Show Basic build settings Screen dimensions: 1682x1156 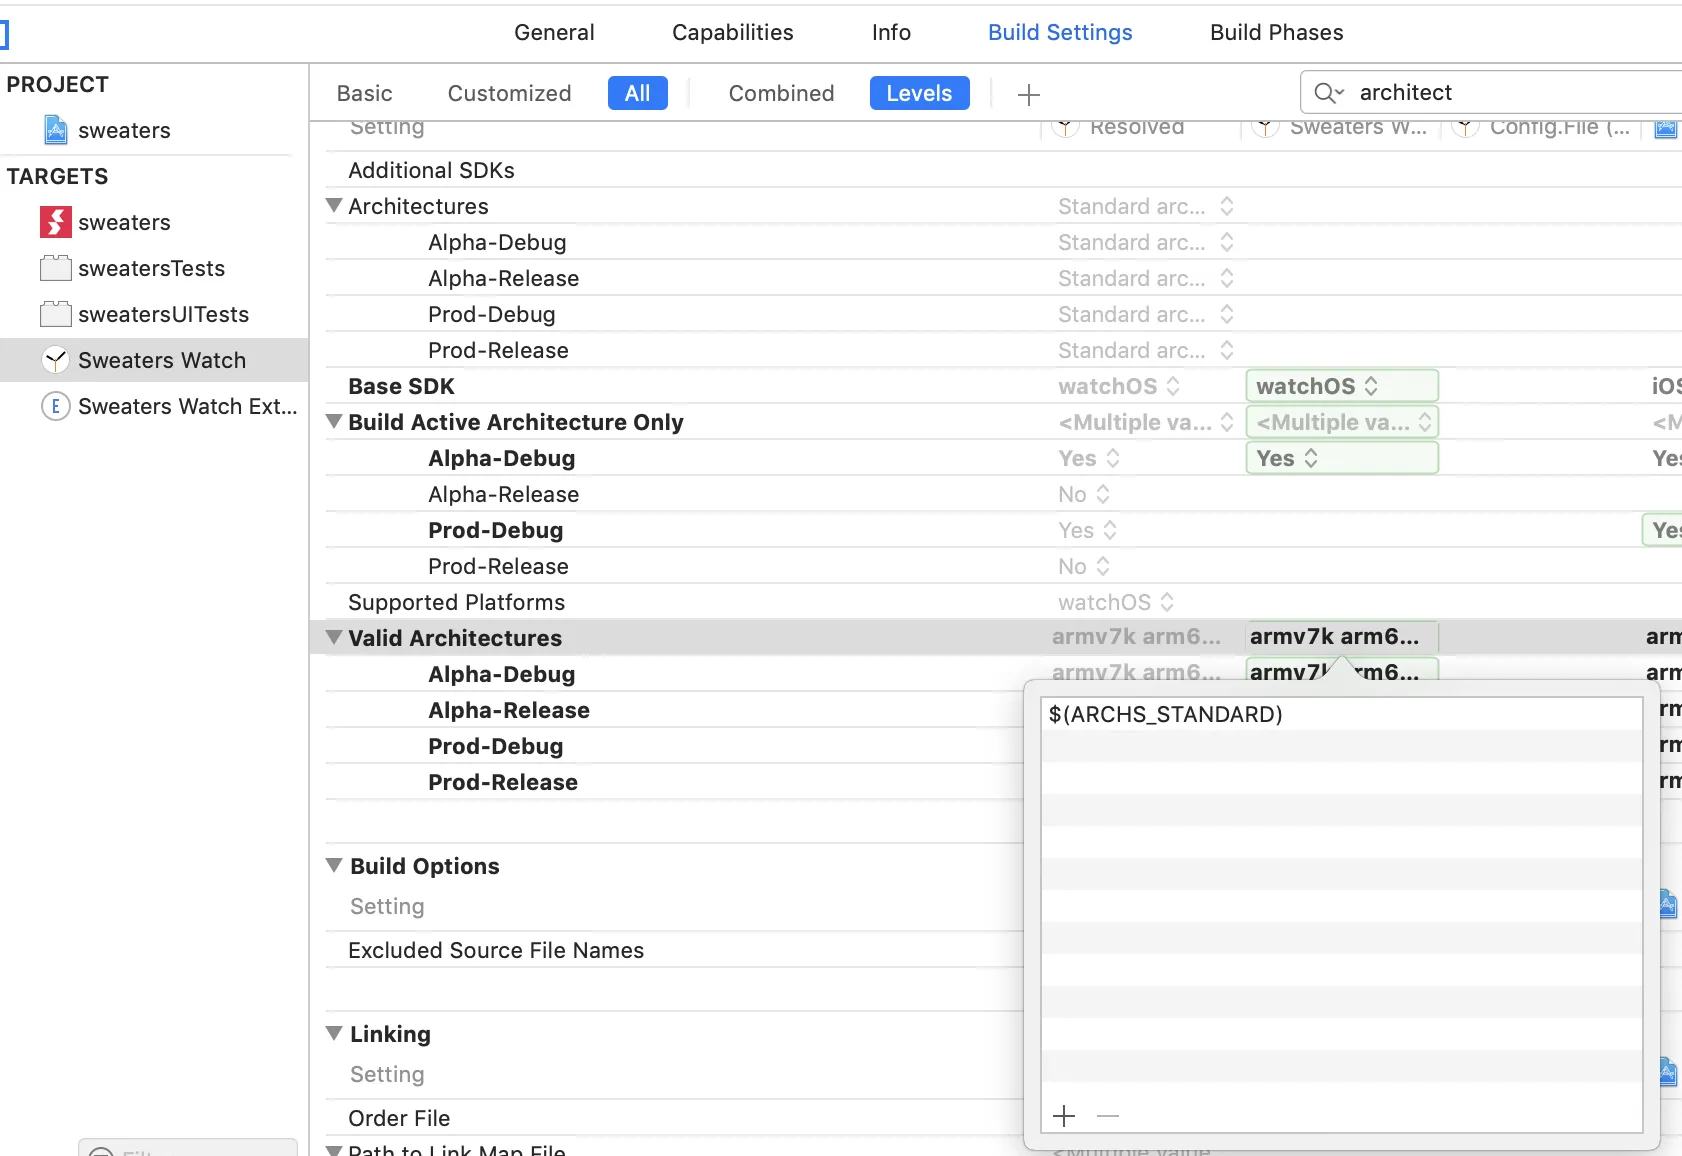(x=365, y=93)
